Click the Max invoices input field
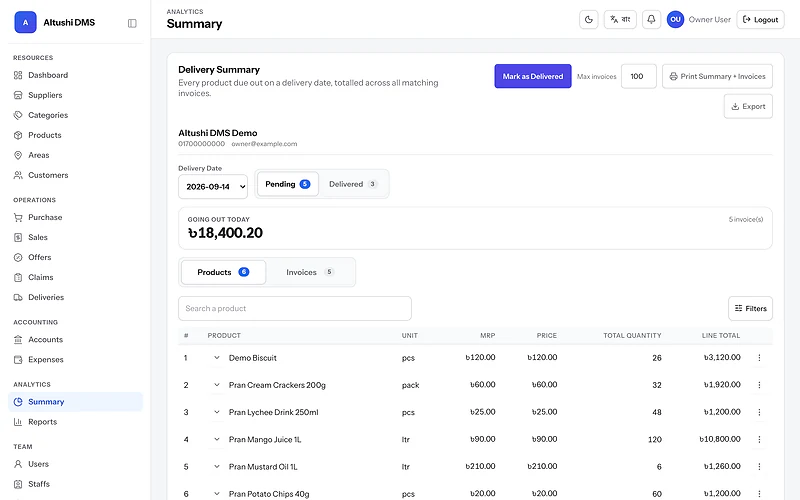 [x=639, y=76]
